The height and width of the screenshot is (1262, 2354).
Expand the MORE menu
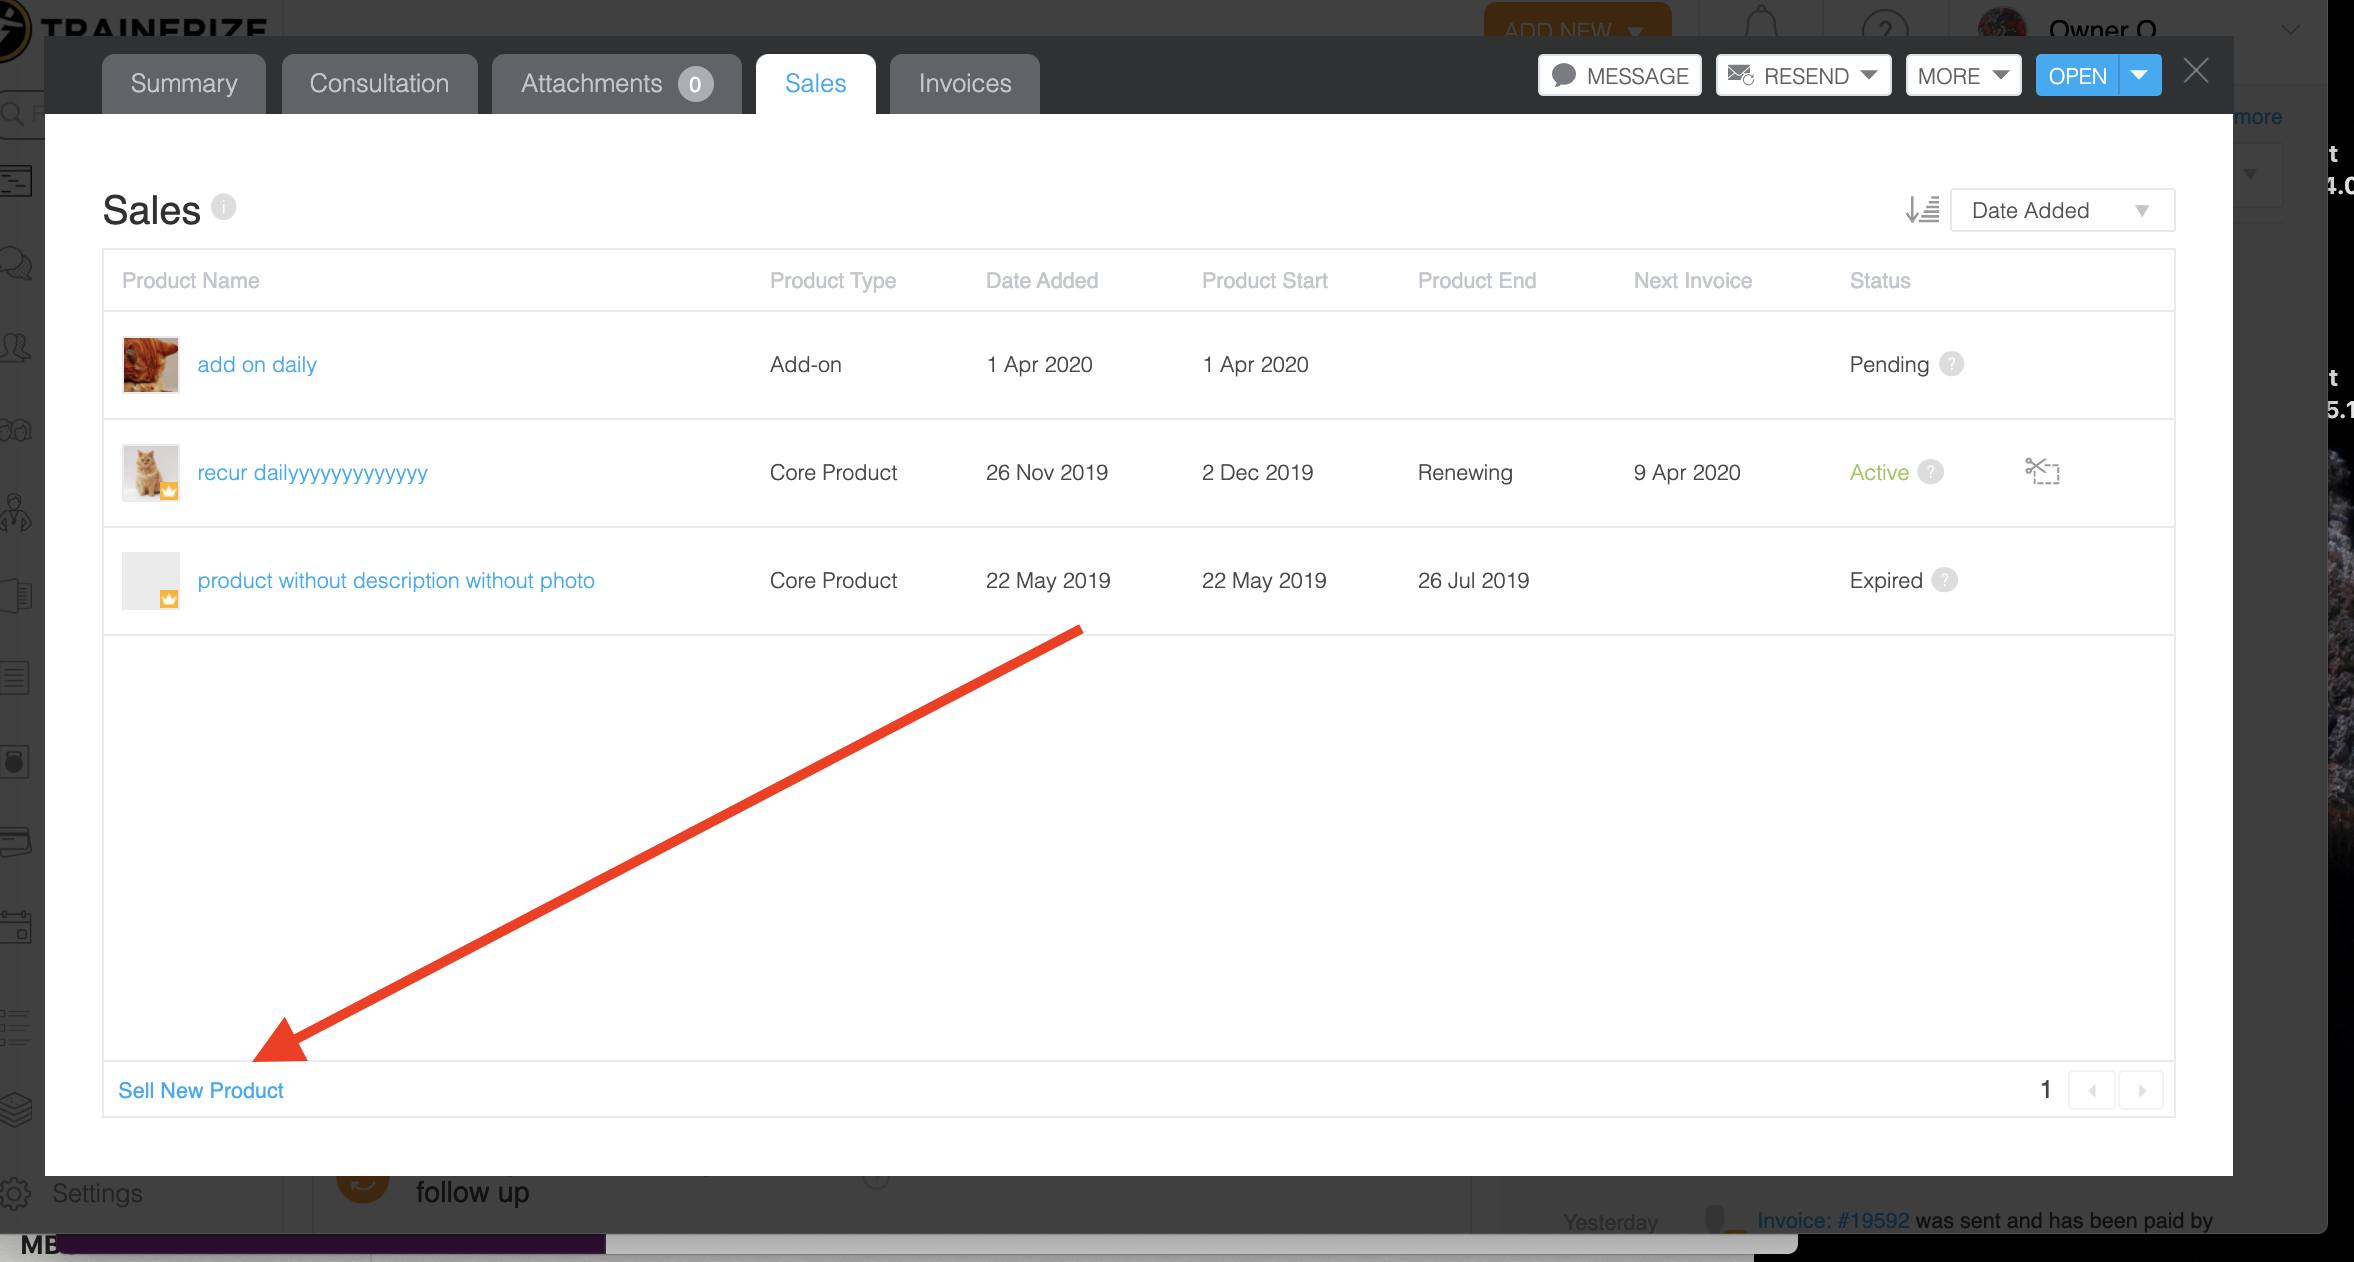click(x=1963, y=76)
